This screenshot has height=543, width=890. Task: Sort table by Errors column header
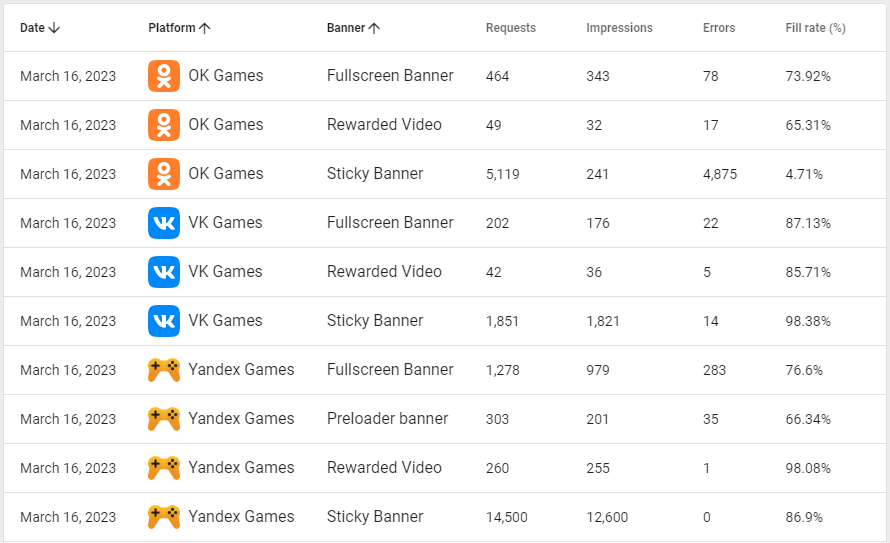(x=719, y=28)
